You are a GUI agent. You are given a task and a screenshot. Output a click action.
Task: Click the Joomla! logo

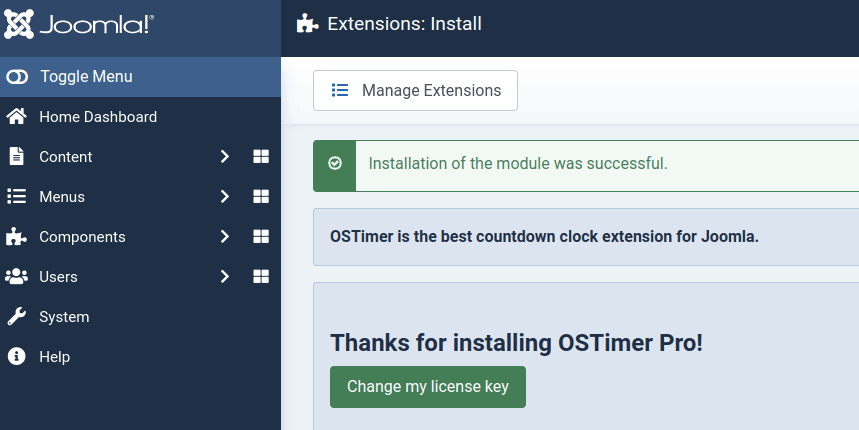pyautogui.click(x=79, y=24)
